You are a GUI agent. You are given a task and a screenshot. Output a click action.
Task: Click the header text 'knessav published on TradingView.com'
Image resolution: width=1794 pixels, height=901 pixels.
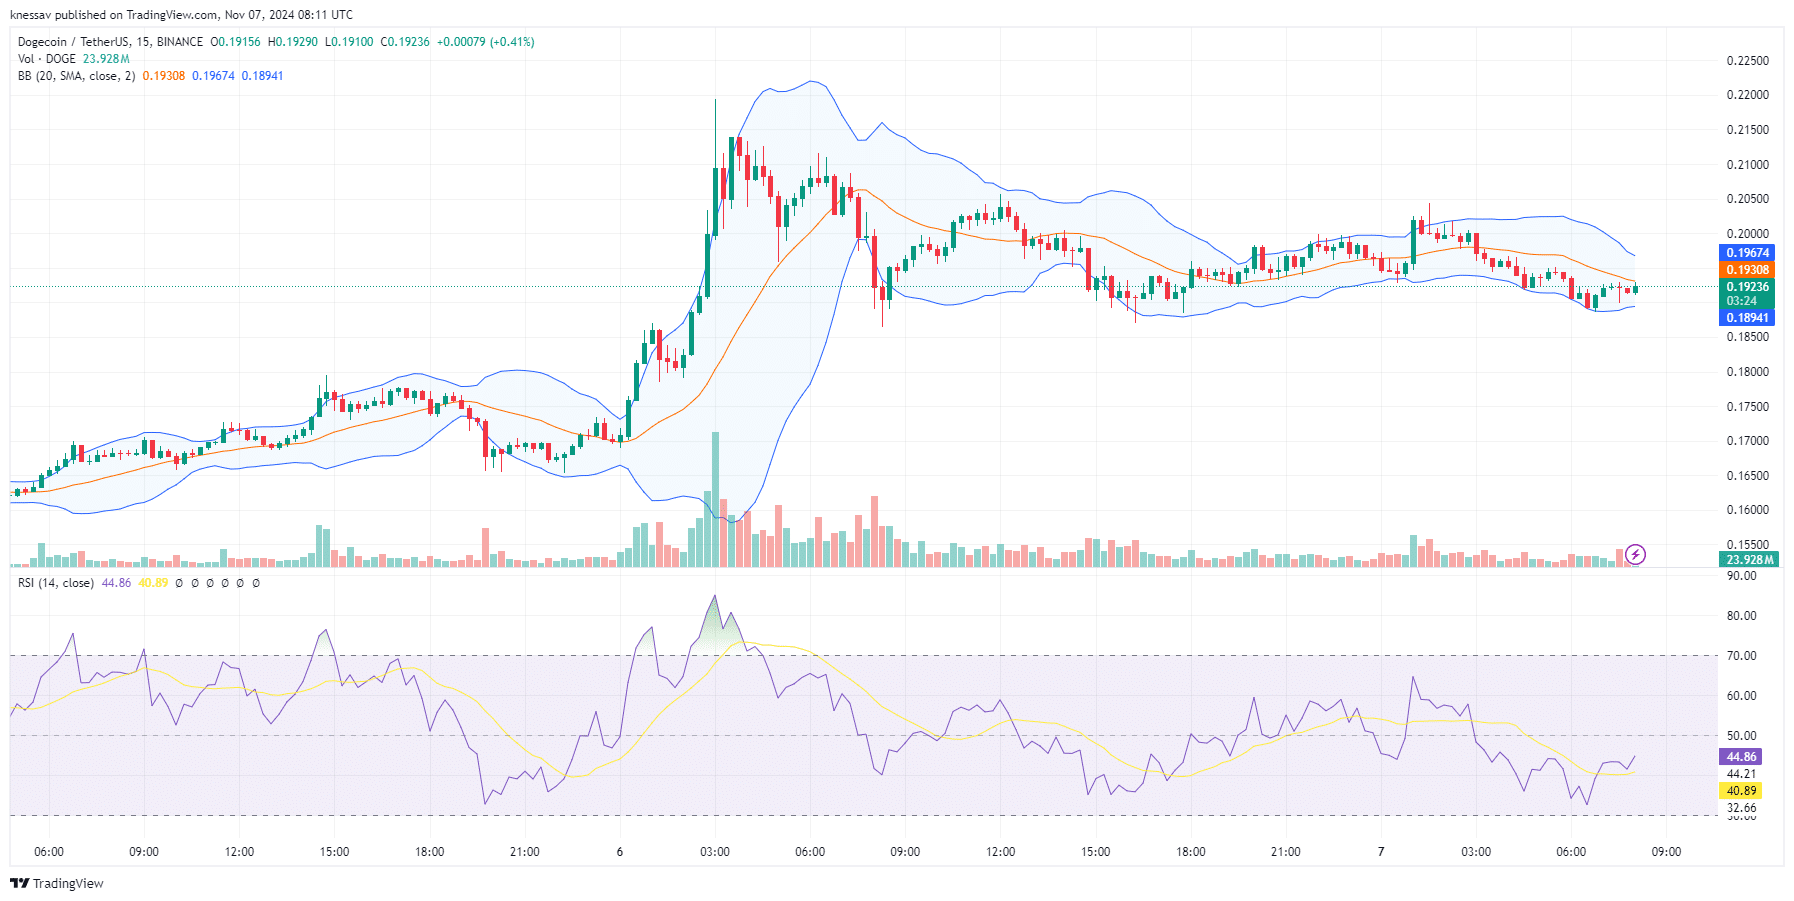(x=114, y=15)
